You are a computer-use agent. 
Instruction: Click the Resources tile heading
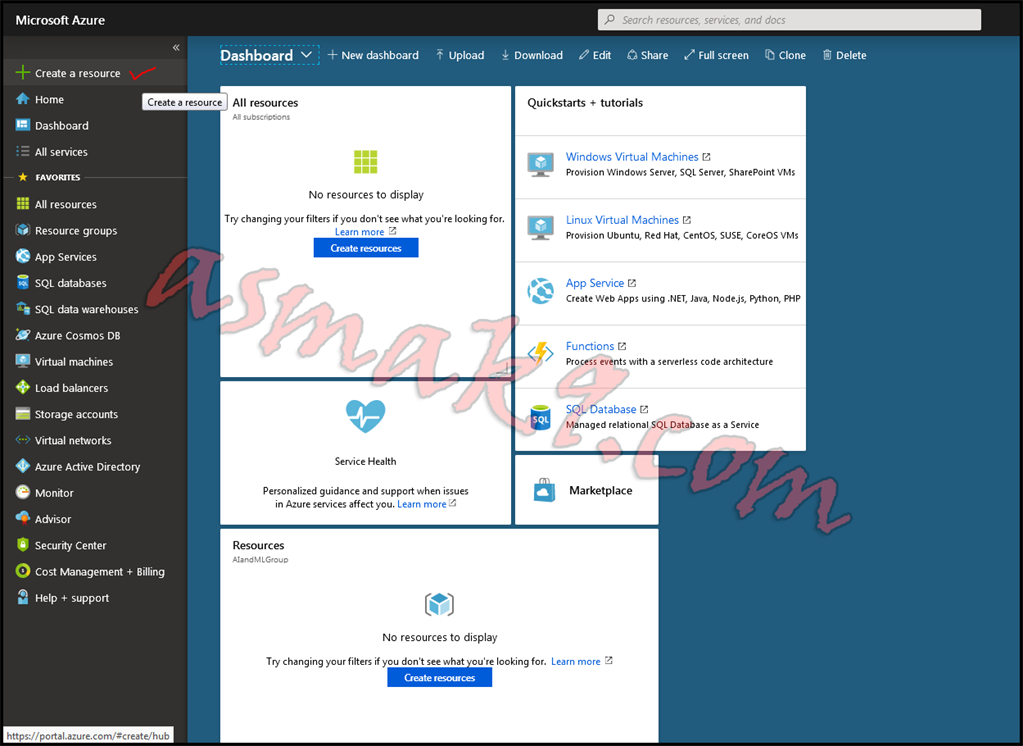click(258, 545)
